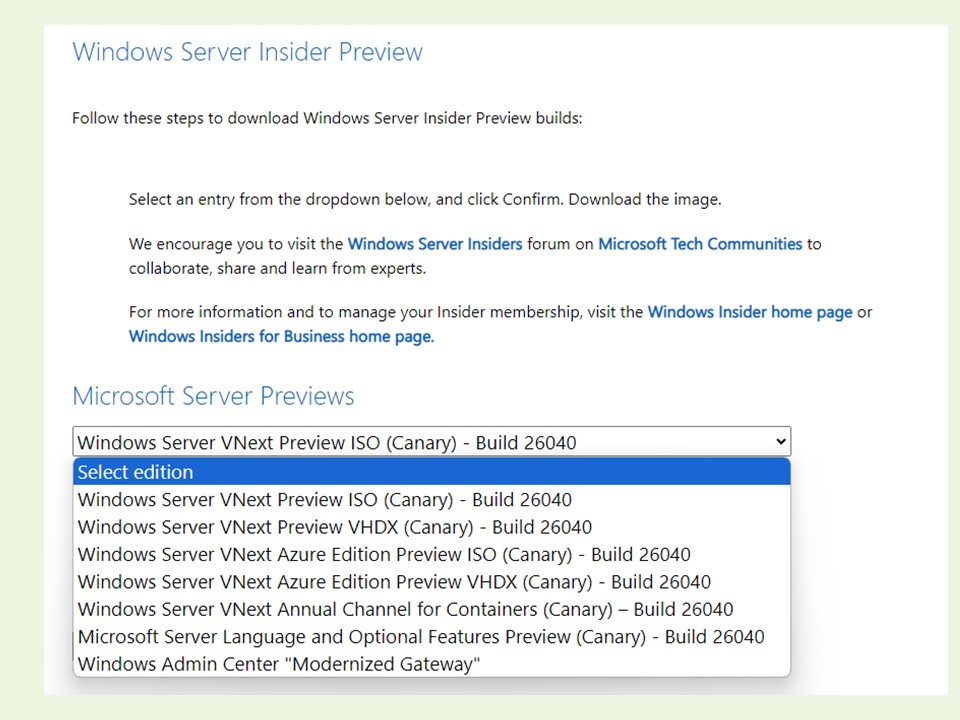Image resolution: width=960 pixels, height=720 pixels.
Task: Choose Windows Admin Center "Modernized Gateway" option
Action: [x=432, y=664]
